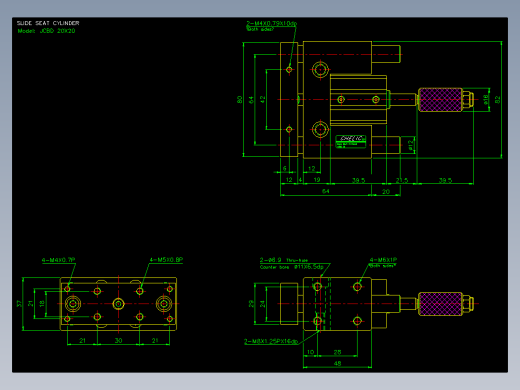The image size is (520, 390).
Task: Click the "4-M5X0.8P" thread callout
Action: coord(166,260)
